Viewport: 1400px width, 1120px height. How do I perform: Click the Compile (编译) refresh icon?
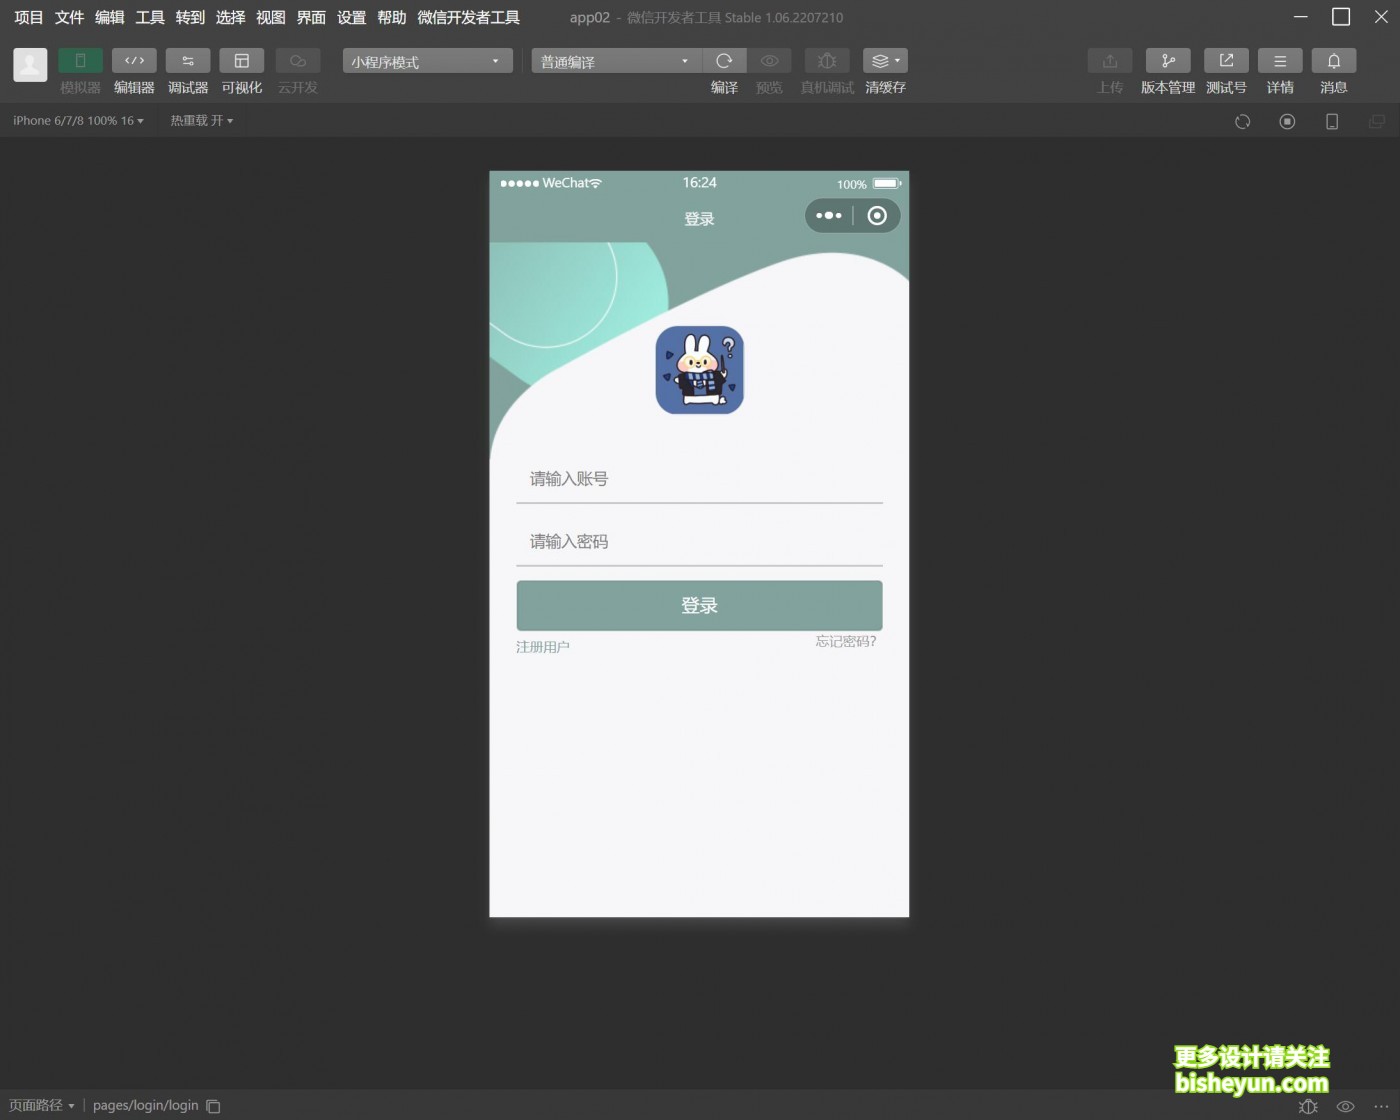tap(724, 61)
